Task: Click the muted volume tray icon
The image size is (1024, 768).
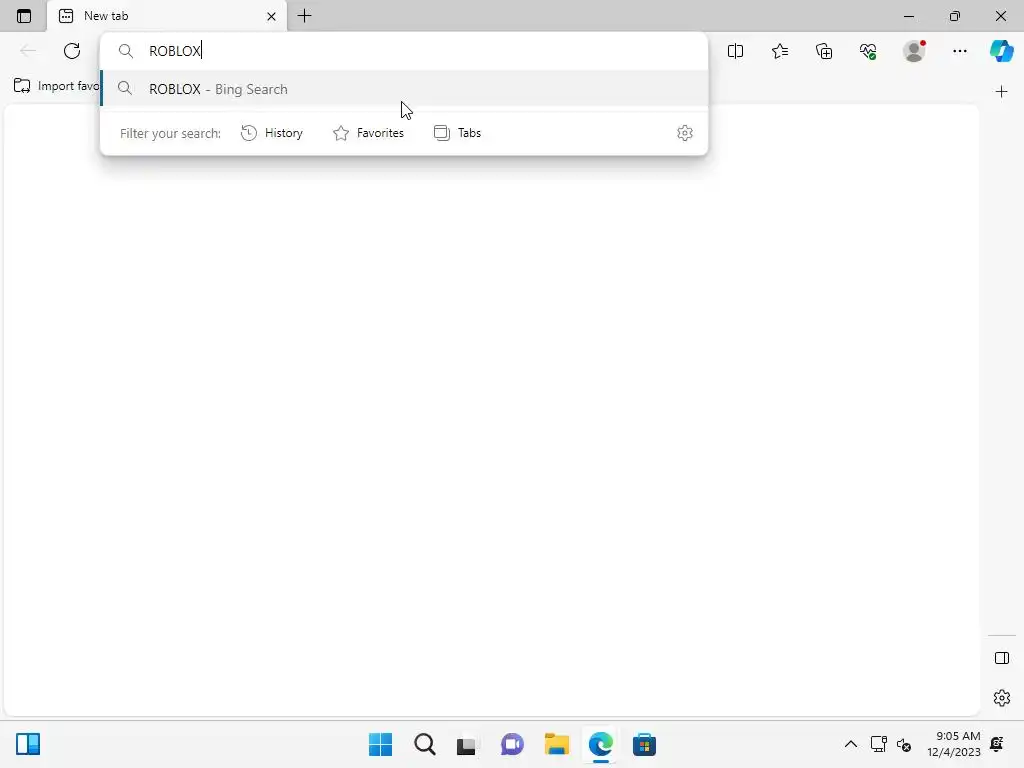Action: (x=904, y=744)
